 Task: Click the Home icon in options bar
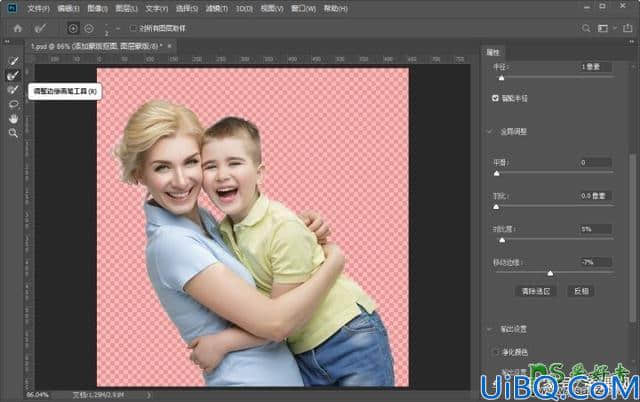[18, 29]
